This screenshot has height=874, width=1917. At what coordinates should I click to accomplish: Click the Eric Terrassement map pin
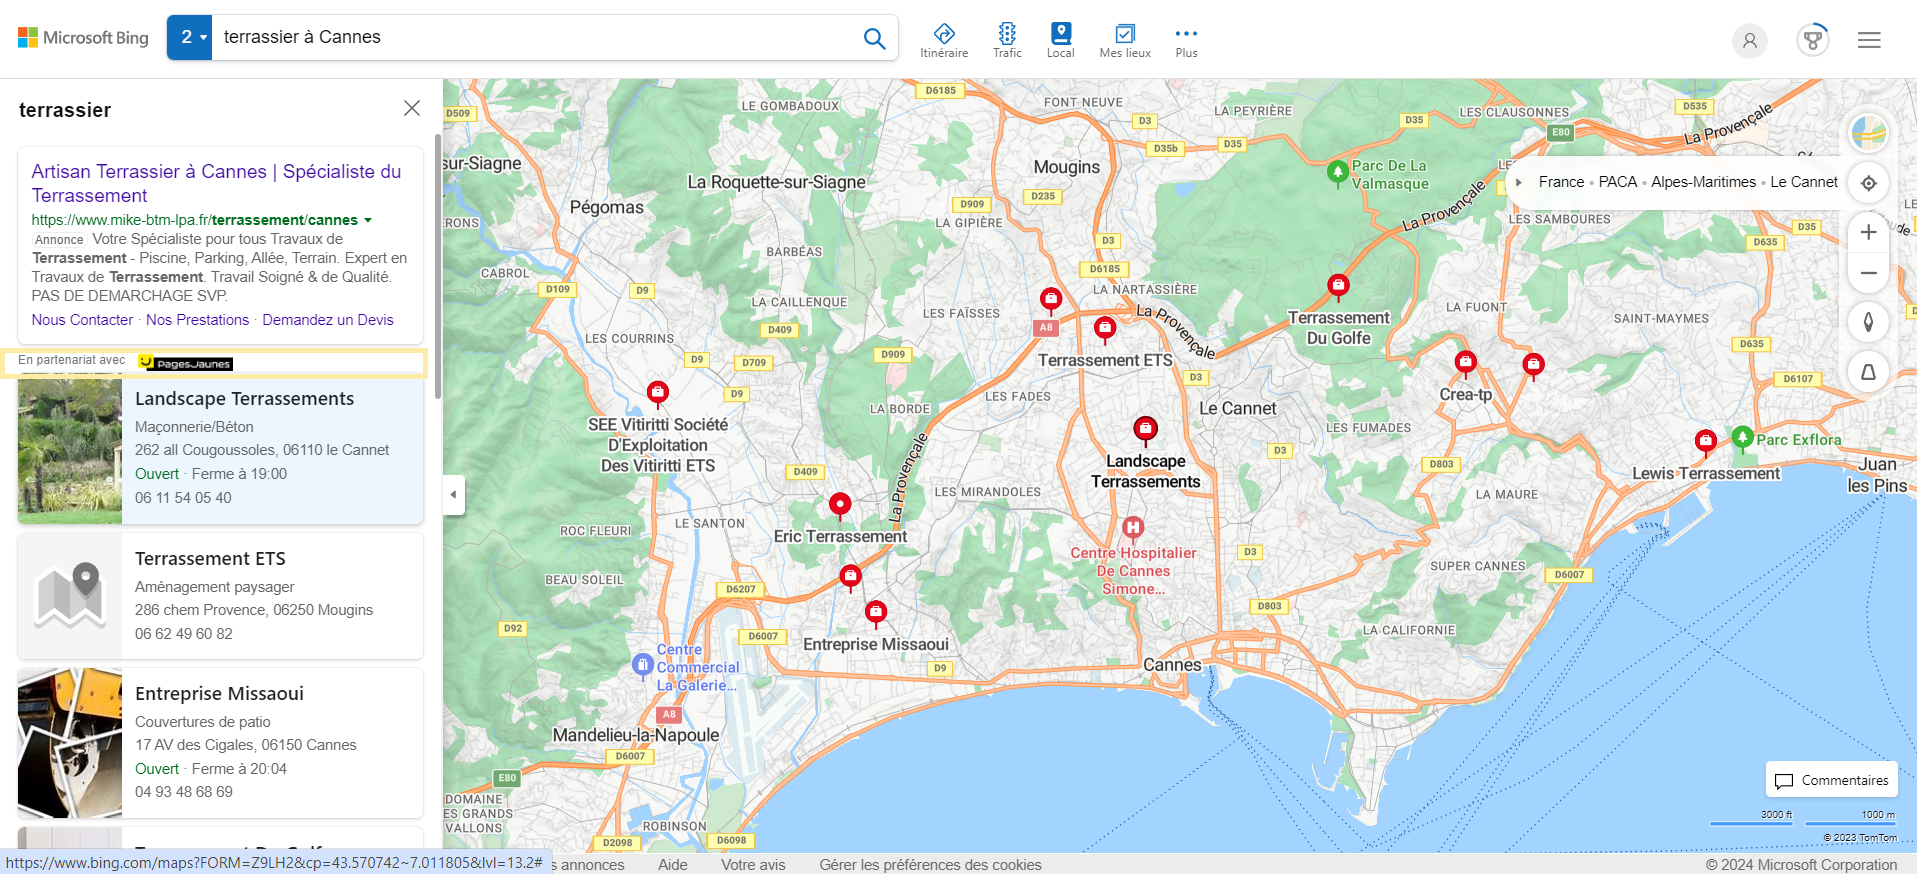tap(840, 504)
